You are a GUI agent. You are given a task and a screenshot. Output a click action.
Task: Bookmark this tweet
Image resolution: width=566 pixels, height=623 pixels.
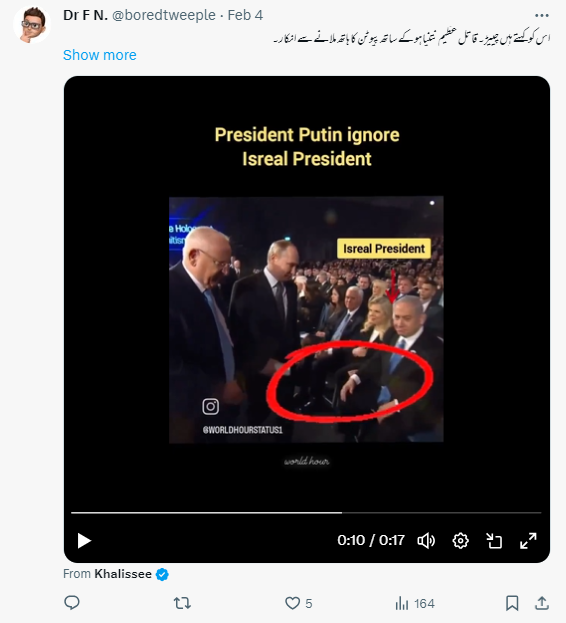[512, 603]
